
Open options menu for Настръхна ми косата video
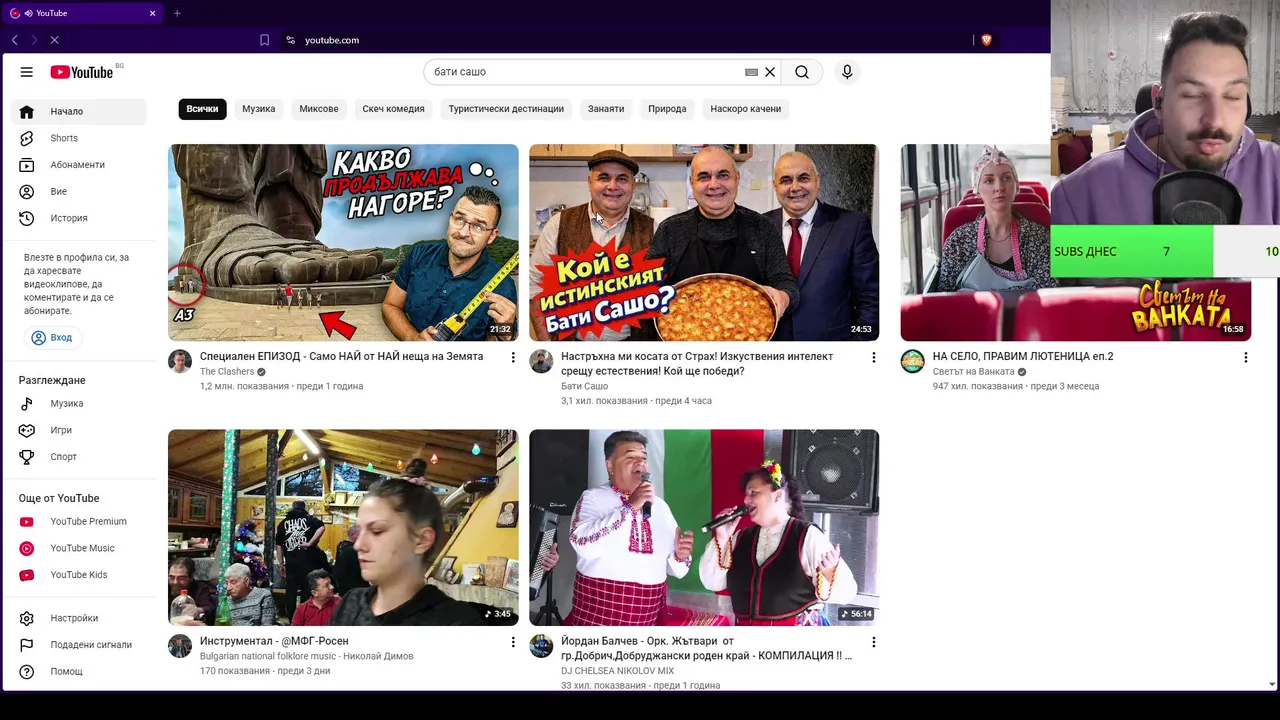(x=874, y=357)
